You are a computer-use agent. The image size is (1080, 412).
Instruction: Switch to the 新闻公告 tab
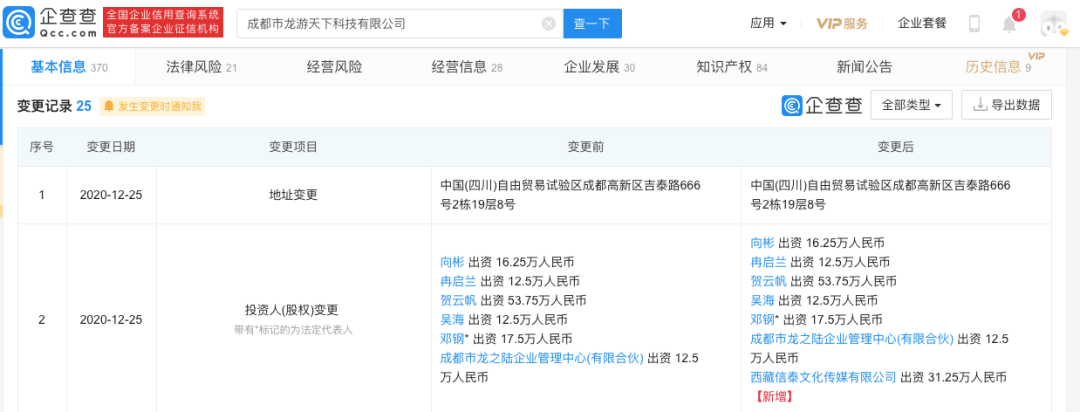(864, 67)
